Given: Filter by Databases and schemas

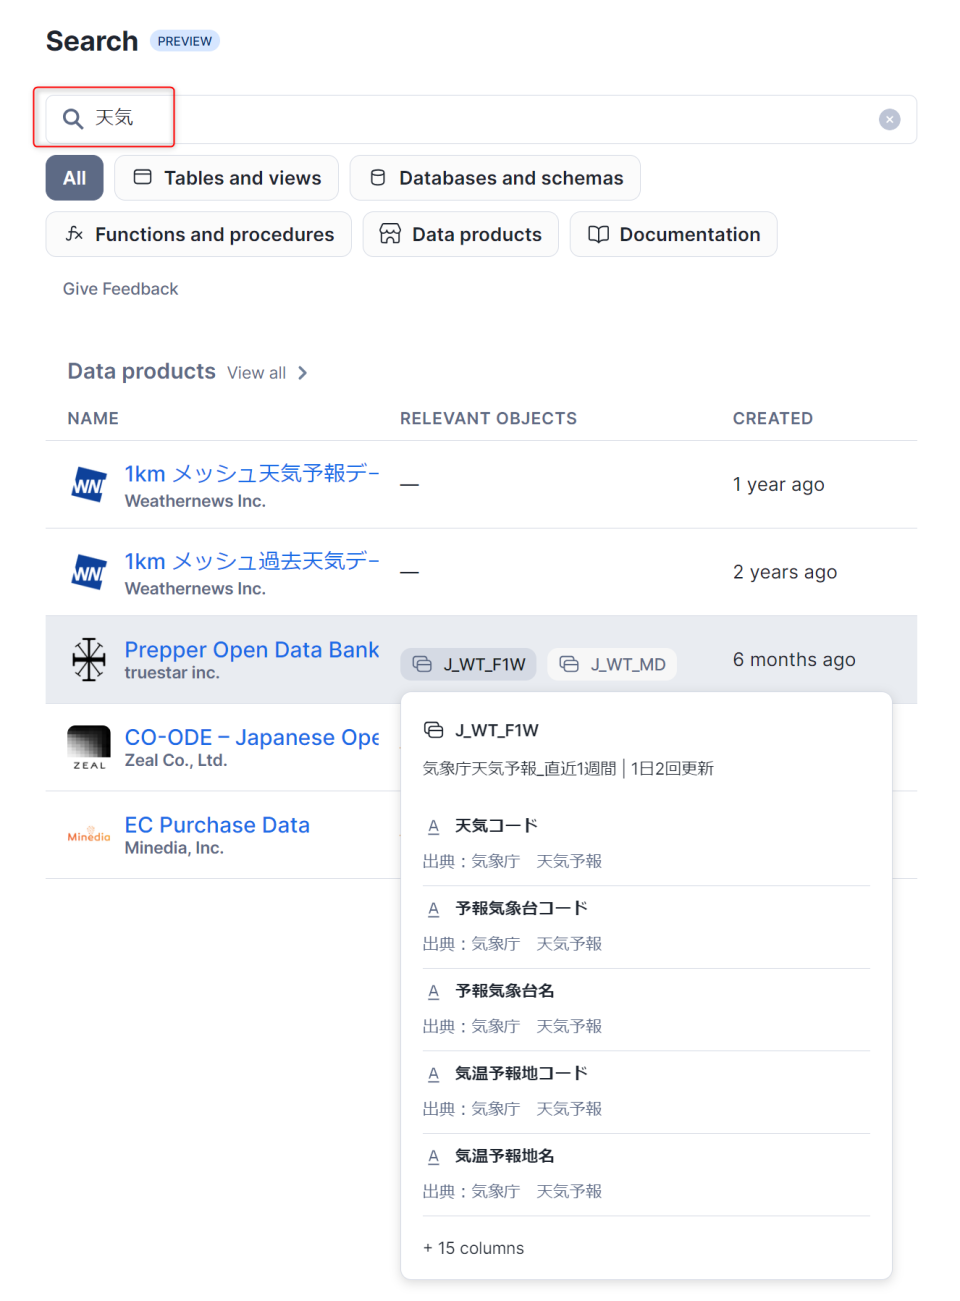Looking at the screenshot, I should (x=495, y=178).
